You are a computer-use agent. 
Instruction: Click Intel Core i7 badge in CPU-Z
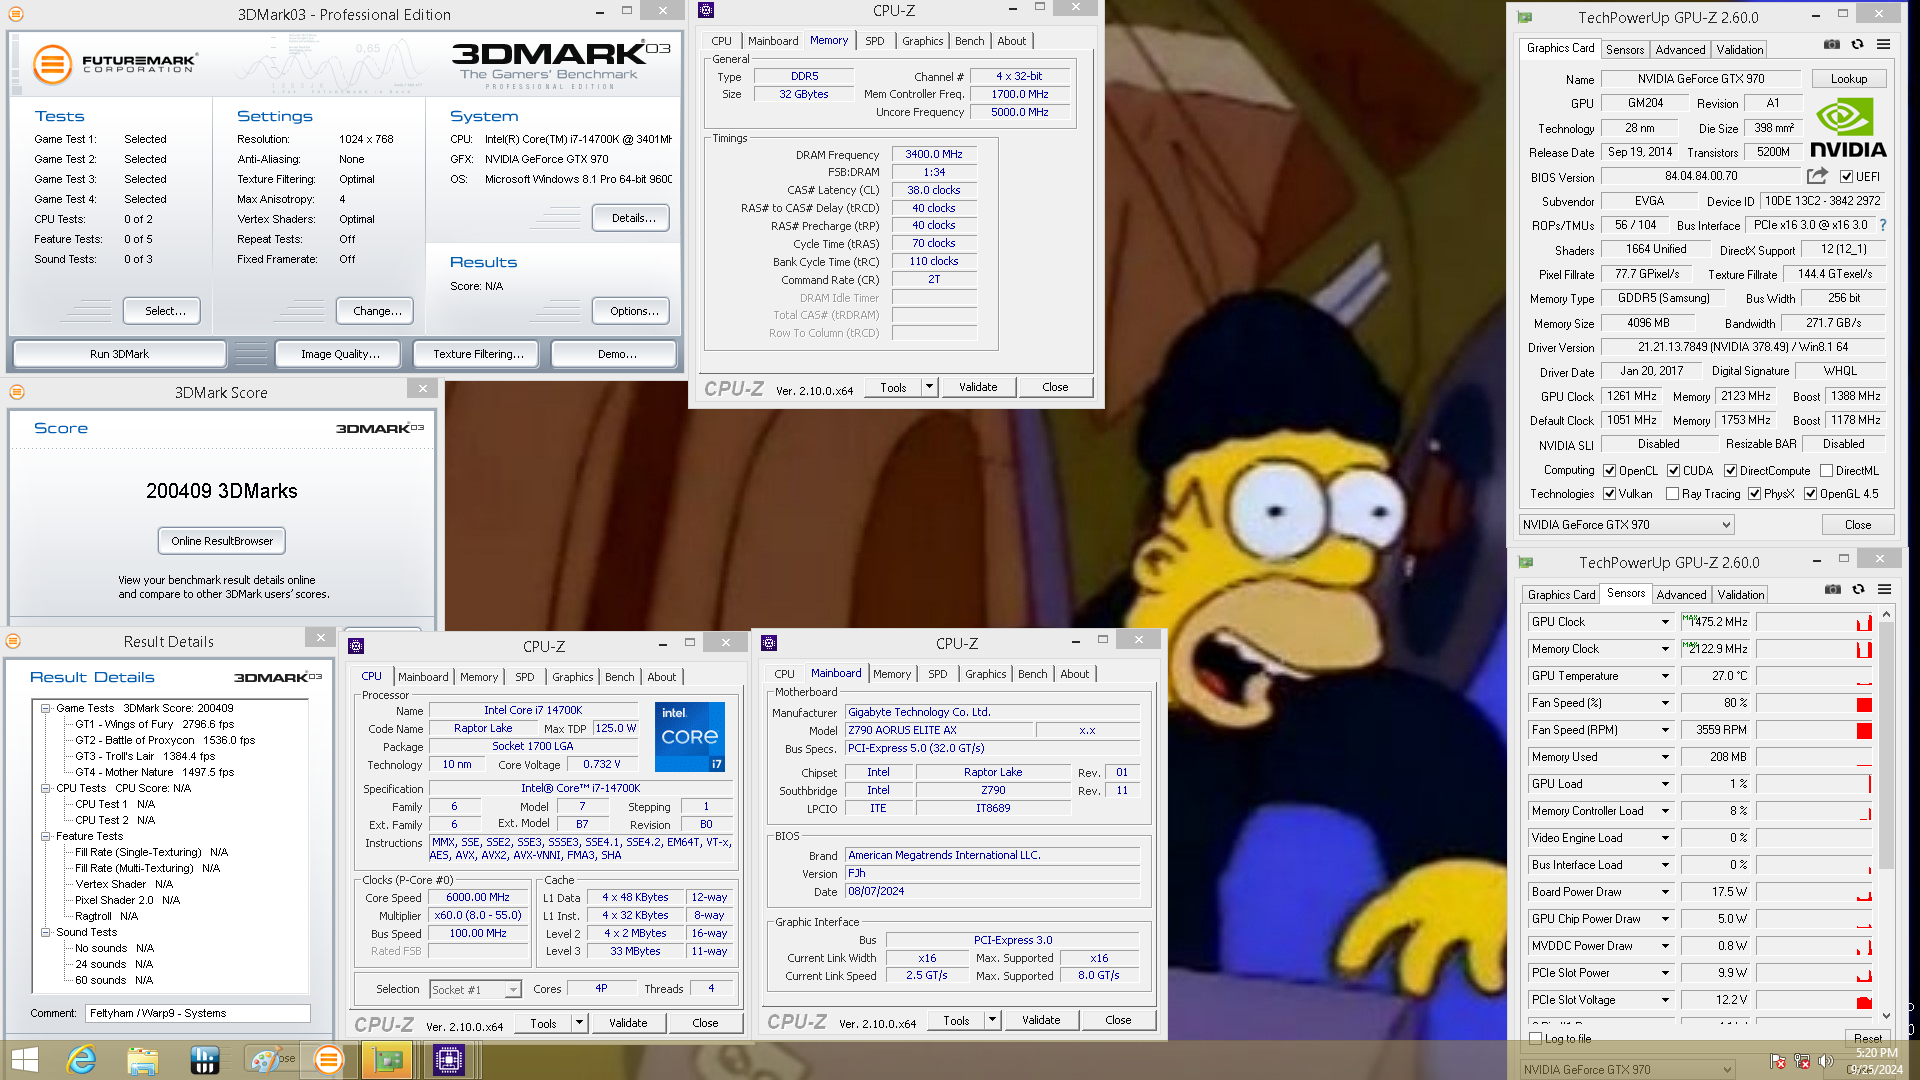(x=690, y=737)
